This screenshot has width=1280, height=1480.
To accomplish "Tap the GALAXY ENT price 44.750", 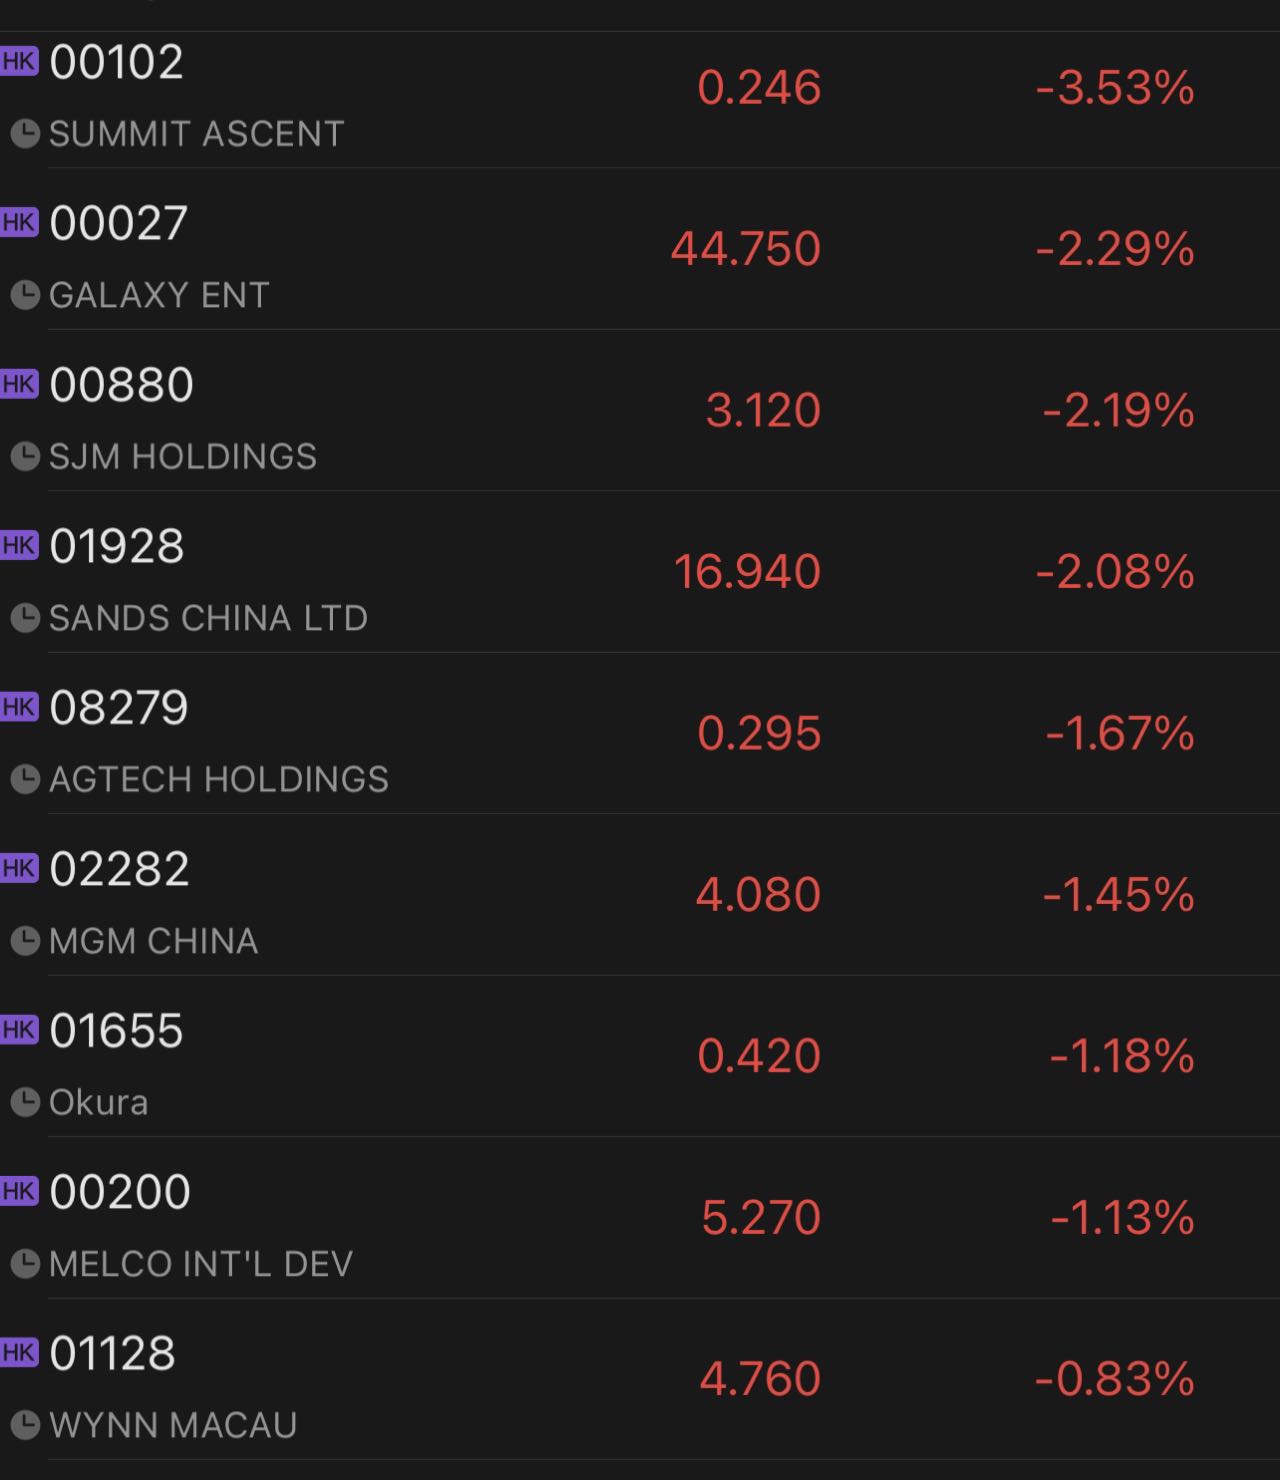I will 746,248.
